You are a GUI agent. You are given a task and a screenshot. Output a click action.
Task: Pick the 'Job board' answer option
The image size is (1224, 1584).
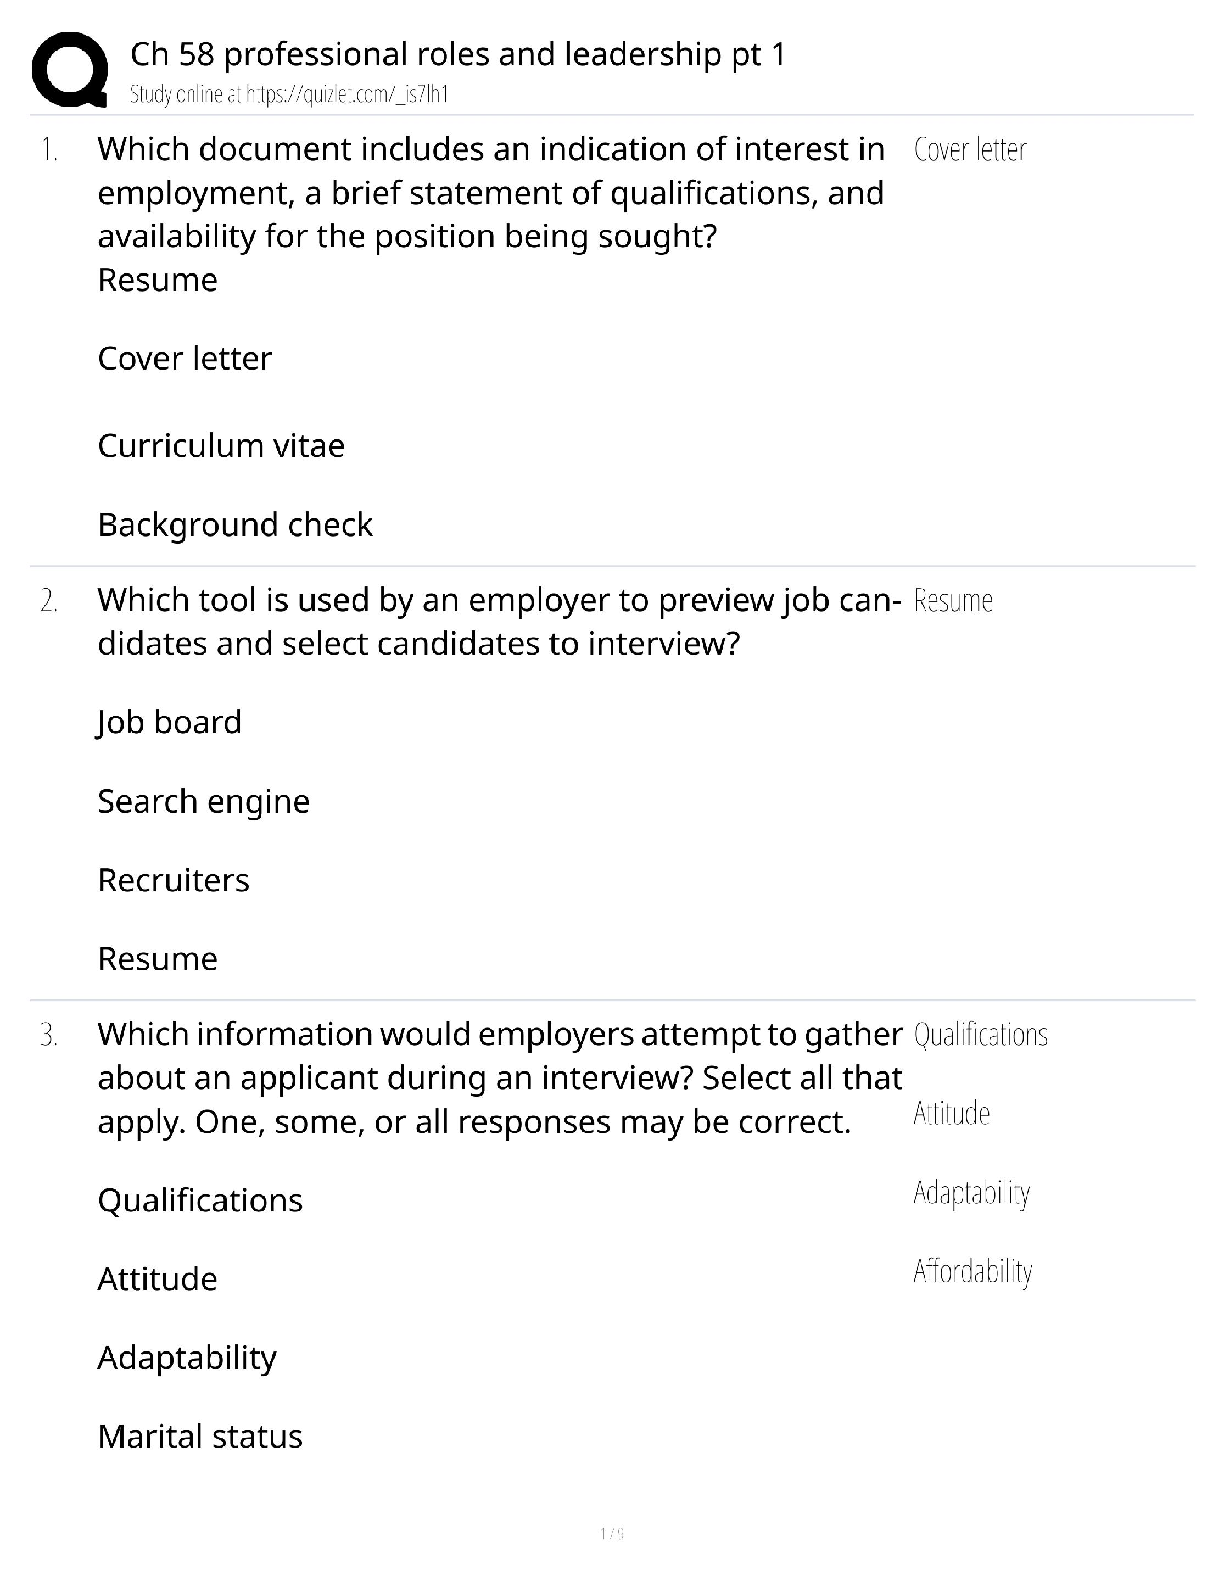coord(169,722)
